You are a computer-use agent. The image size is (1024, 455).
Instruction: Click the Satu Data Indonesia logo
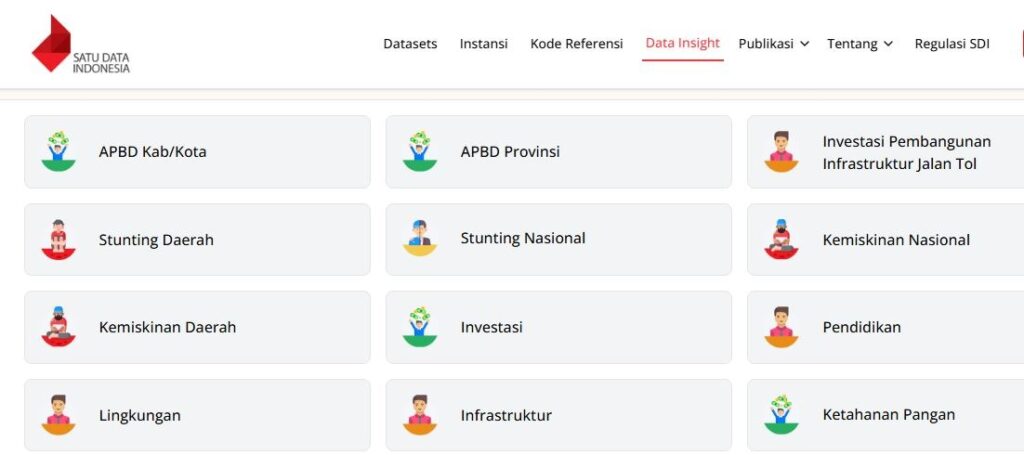pyautogui.click(x=80, y=45)
